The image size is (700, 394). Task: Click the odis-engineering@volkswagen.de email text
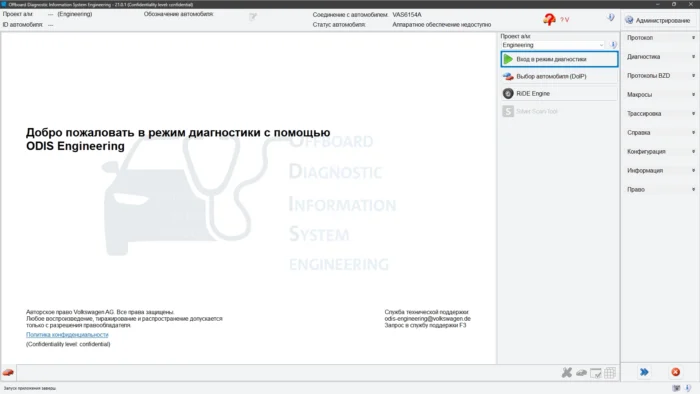pos(427,319)
